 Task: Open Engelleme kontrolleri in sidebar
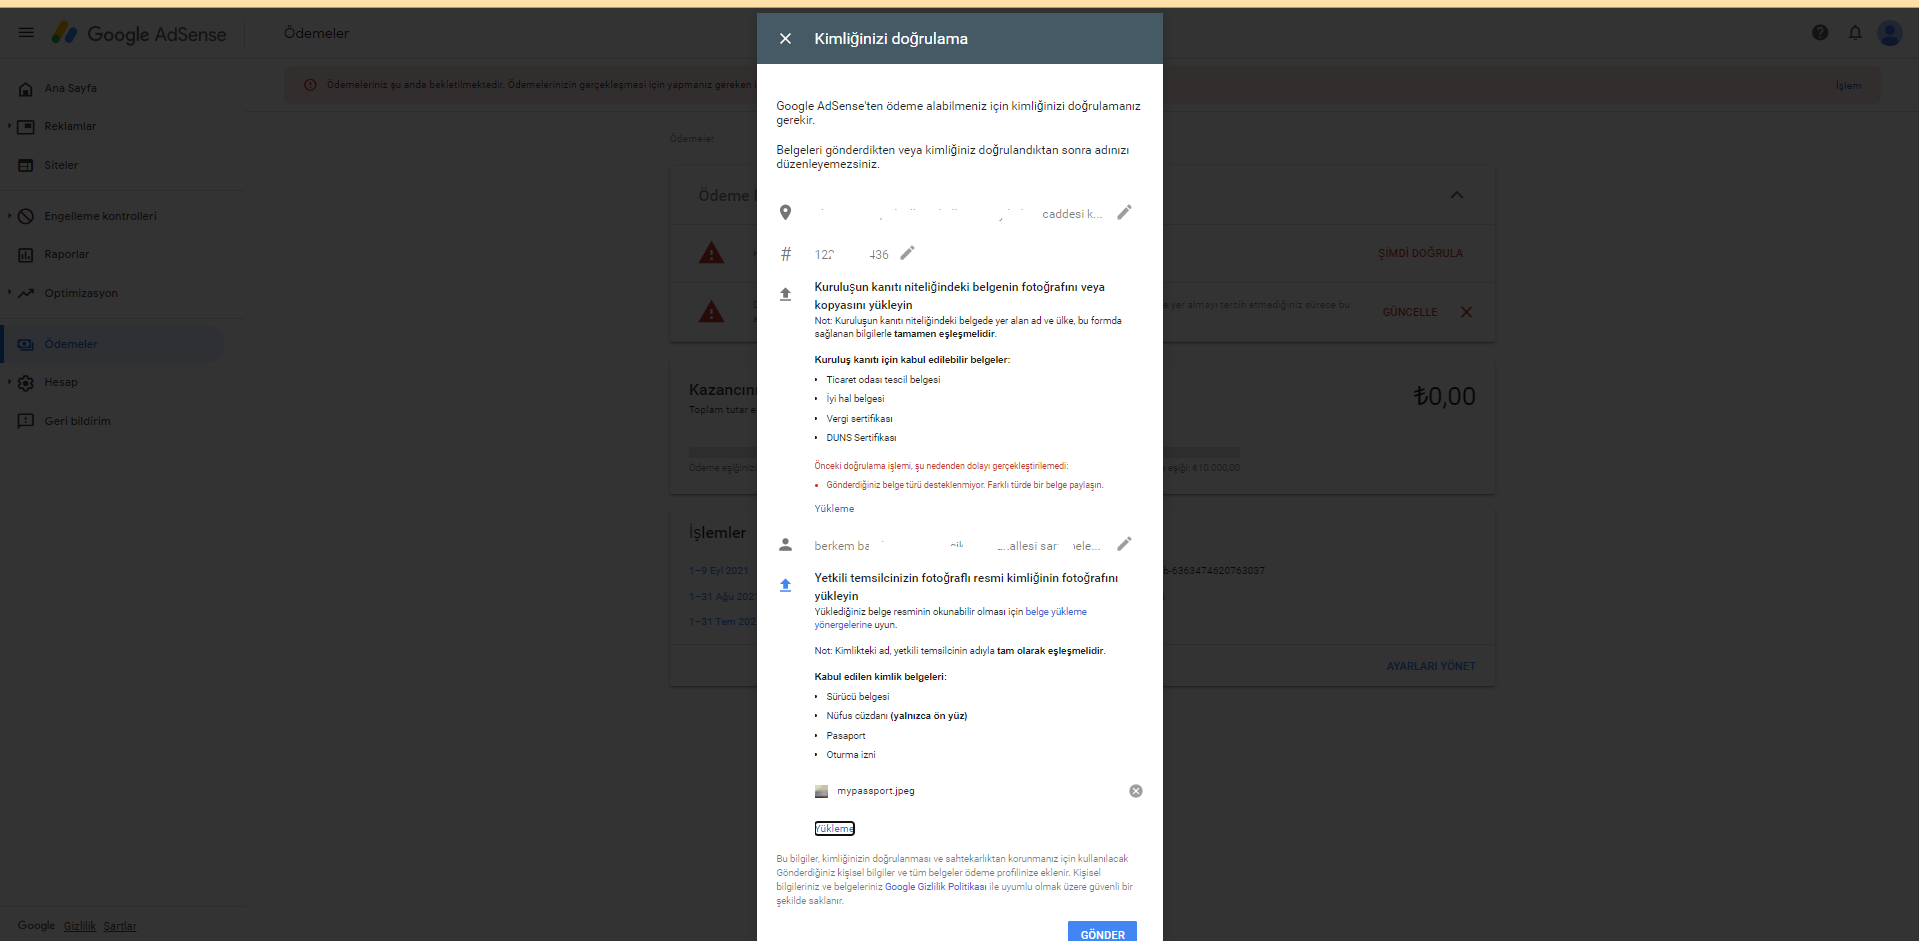pyautogui.click(x=100, y=217)
